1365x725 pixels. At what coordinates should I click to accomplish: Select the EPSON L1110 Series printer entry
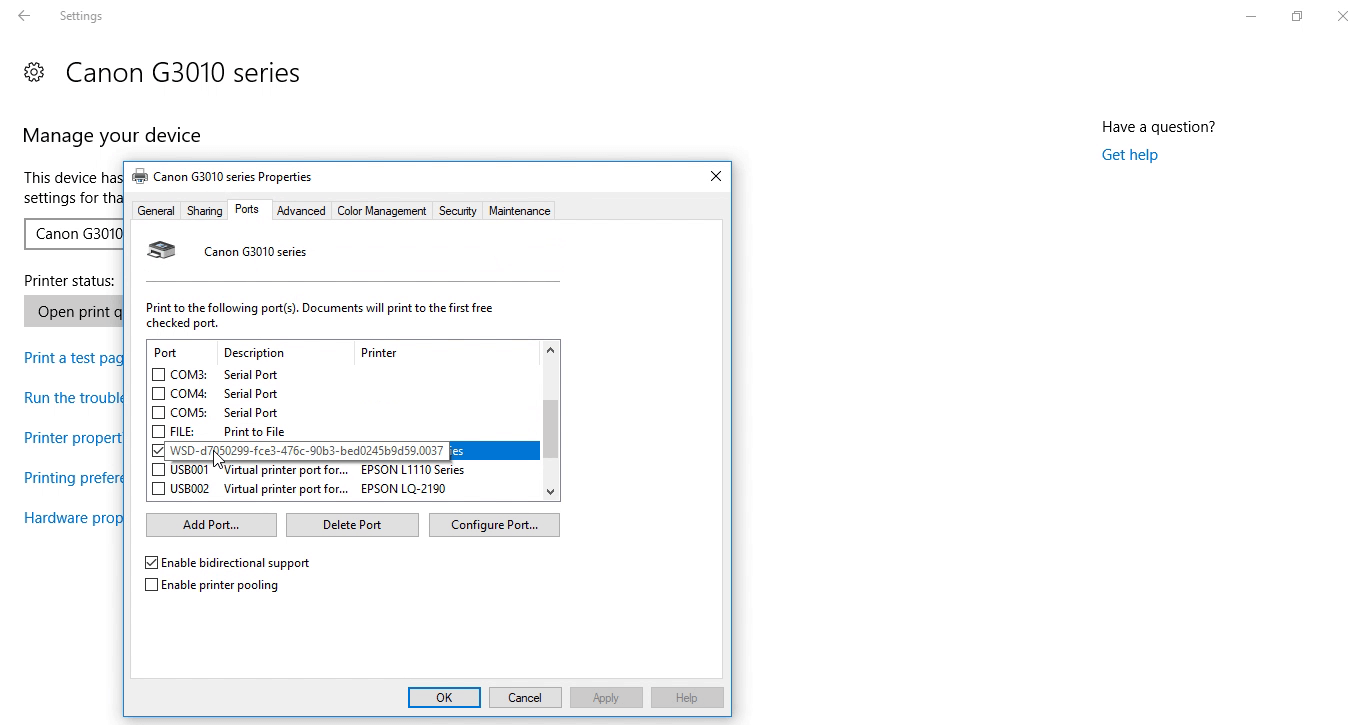412,470
